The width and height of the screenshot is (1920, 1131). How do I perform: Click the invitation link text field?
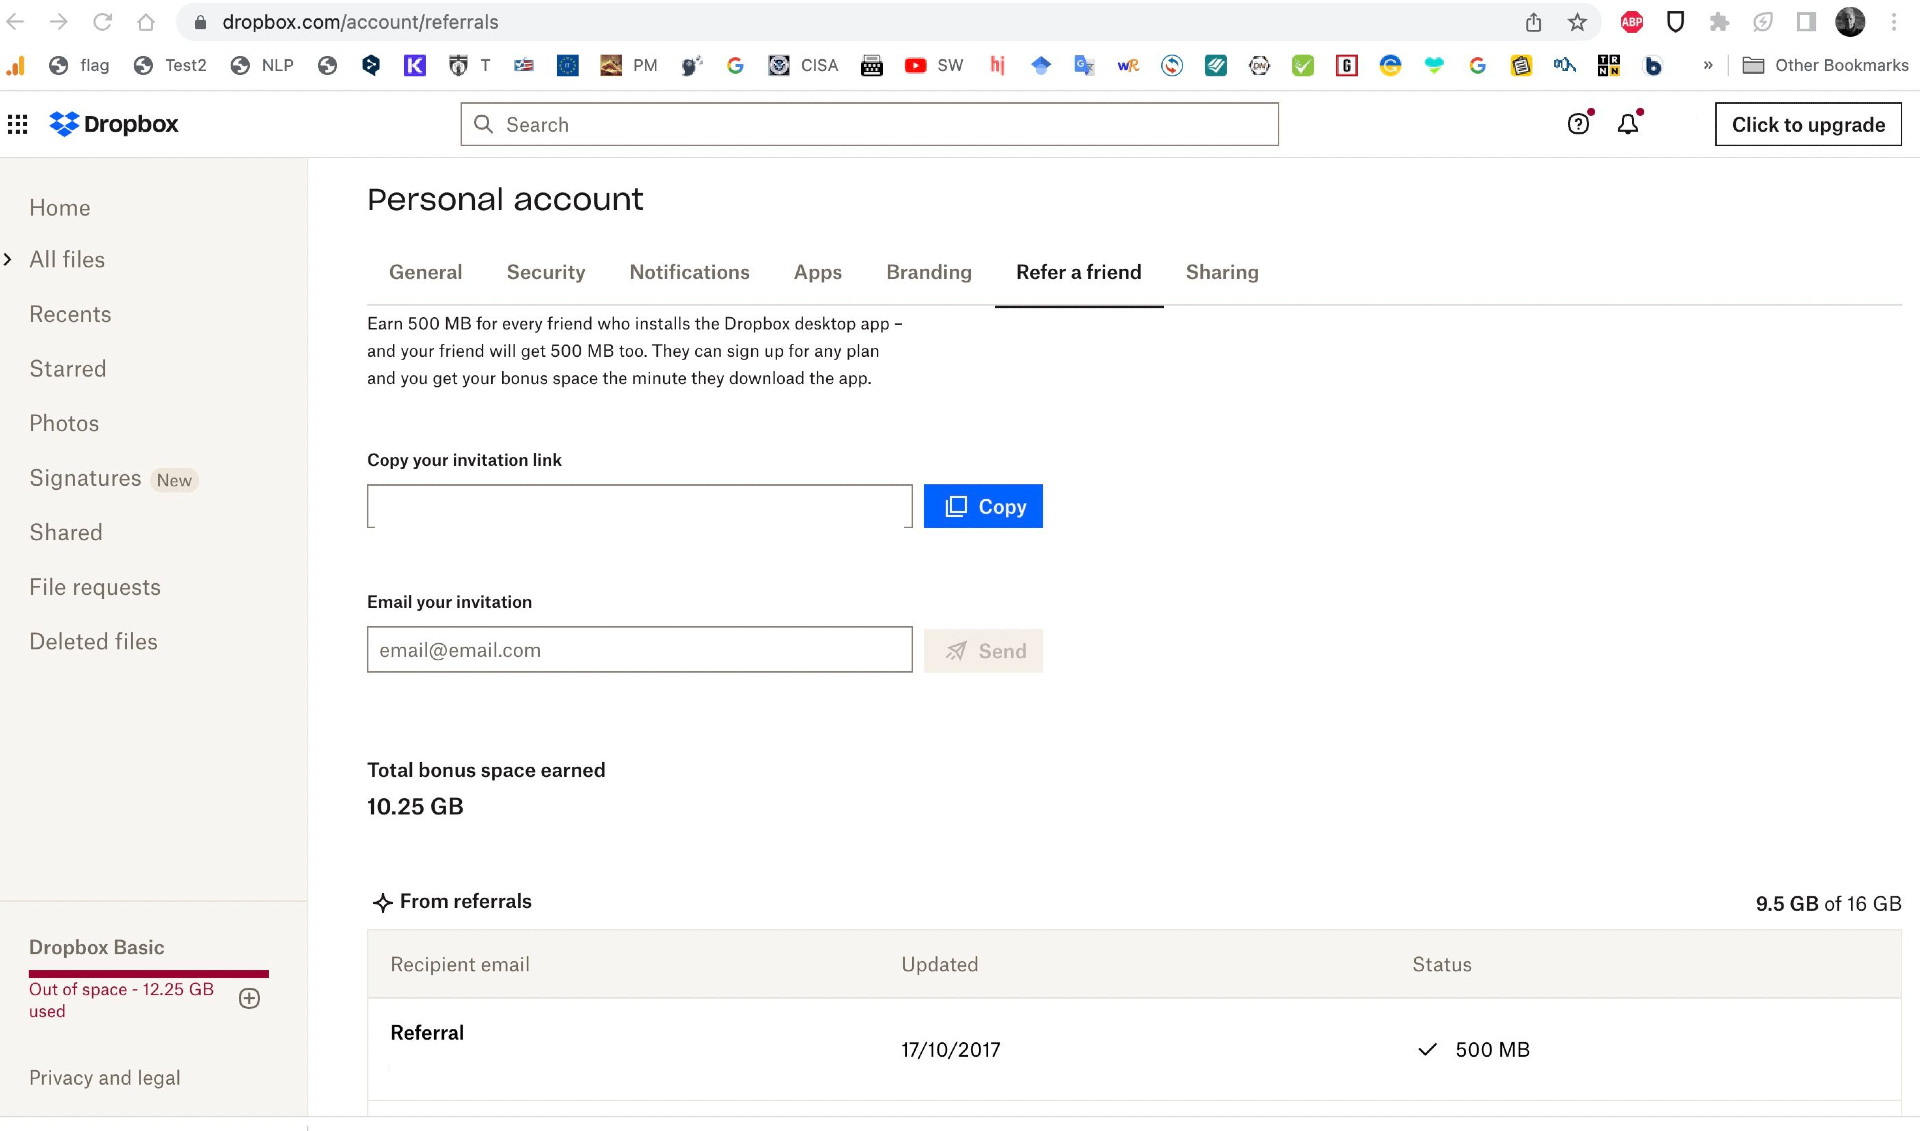640,506
